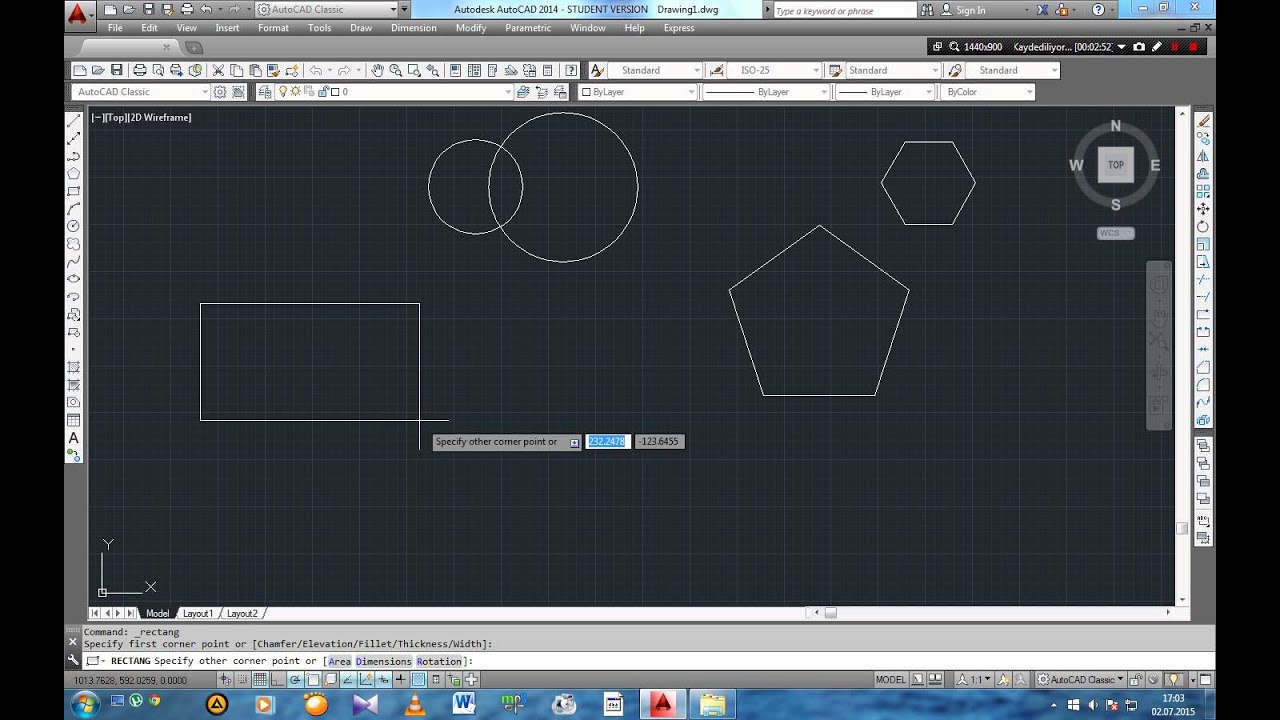Toggle Ortho Mode in status bar
Screen dimensions: 1280x720
[278, 680]
